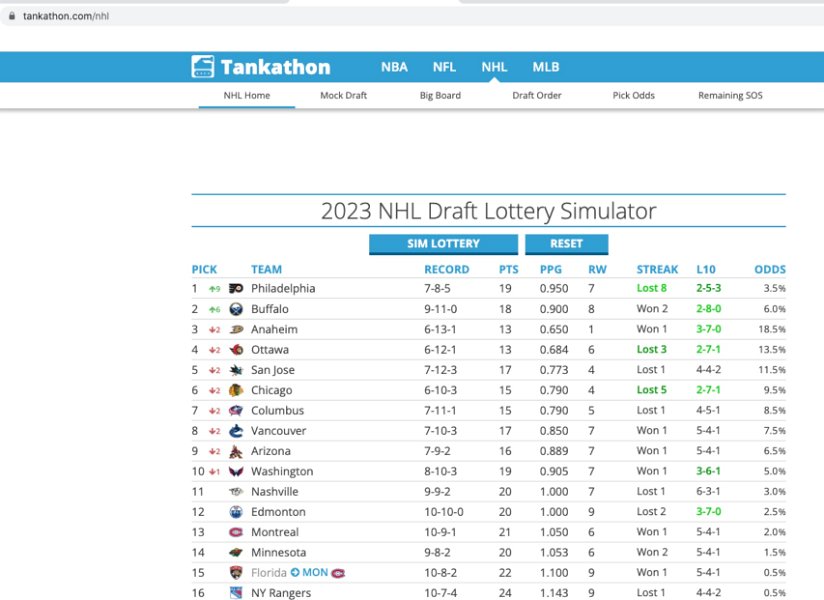Click the STREAK column header
The width and height of the screenshot is (824, 600).
657,270
